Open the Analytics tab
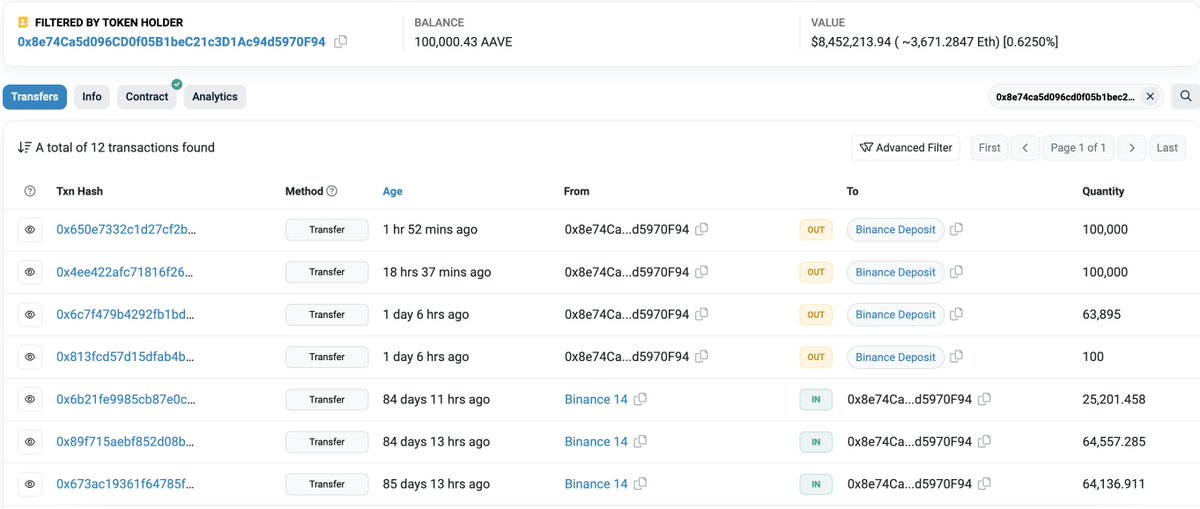1200x509 pixels. pos(215,97)
